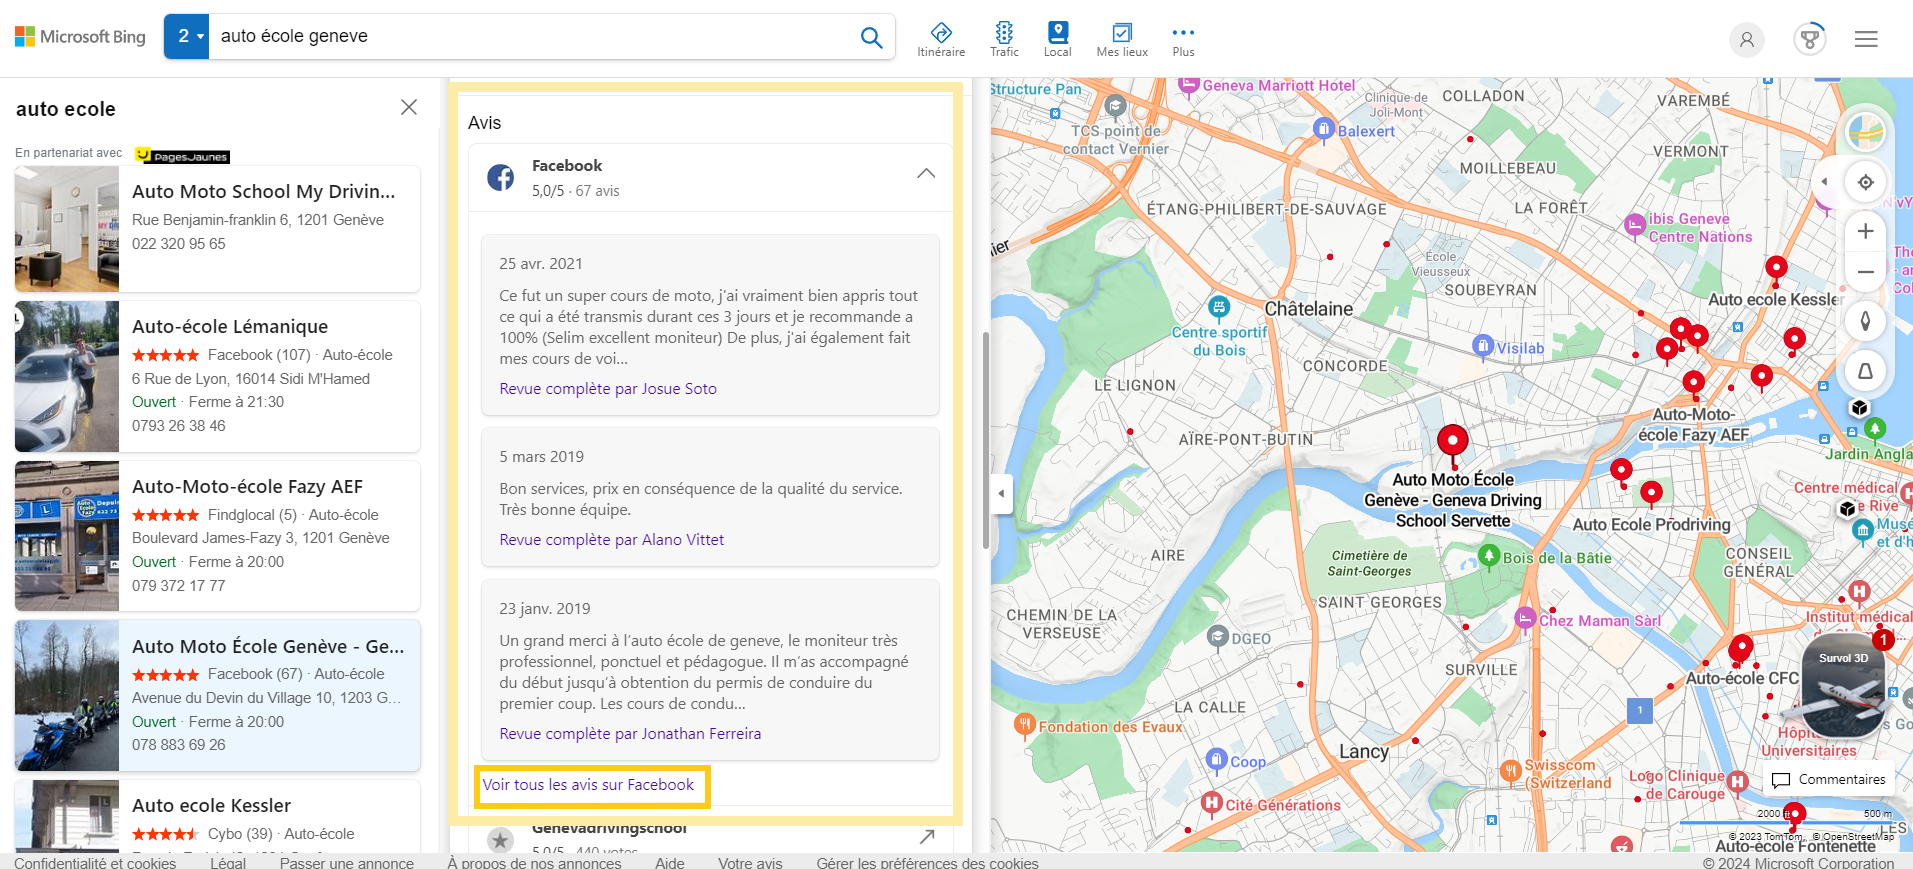This screenshot has width=1913, height=869.
Task: Open Passer une annonce footer link
Action: point(347,862)
